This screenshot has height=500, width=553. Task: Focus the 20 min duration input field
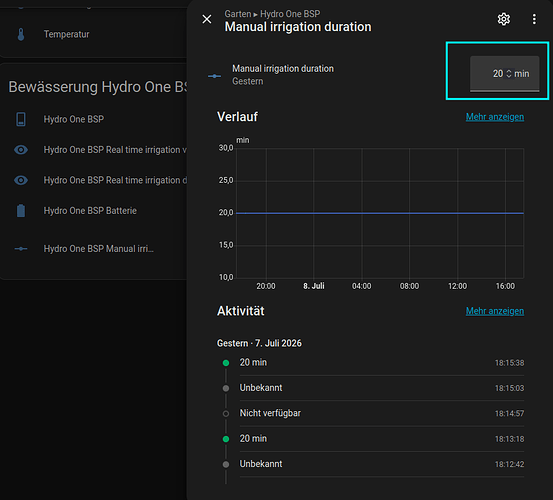pos(504,74)
